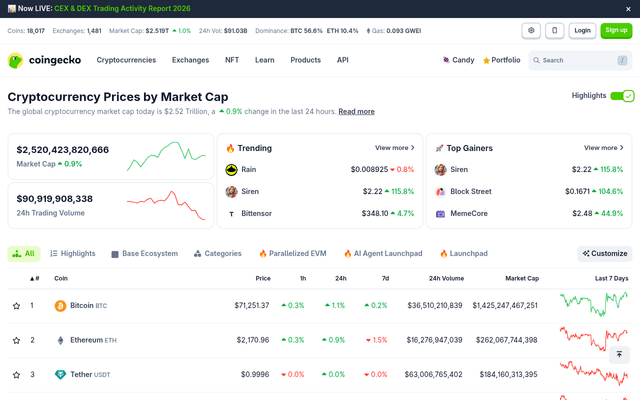
Task: Open the Products nav menu
Action: 305,60
